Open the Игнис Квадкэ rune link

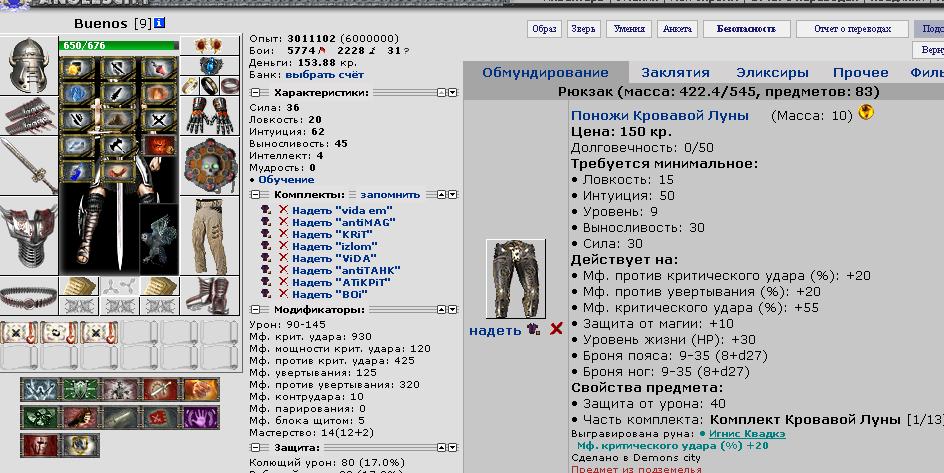747,433
